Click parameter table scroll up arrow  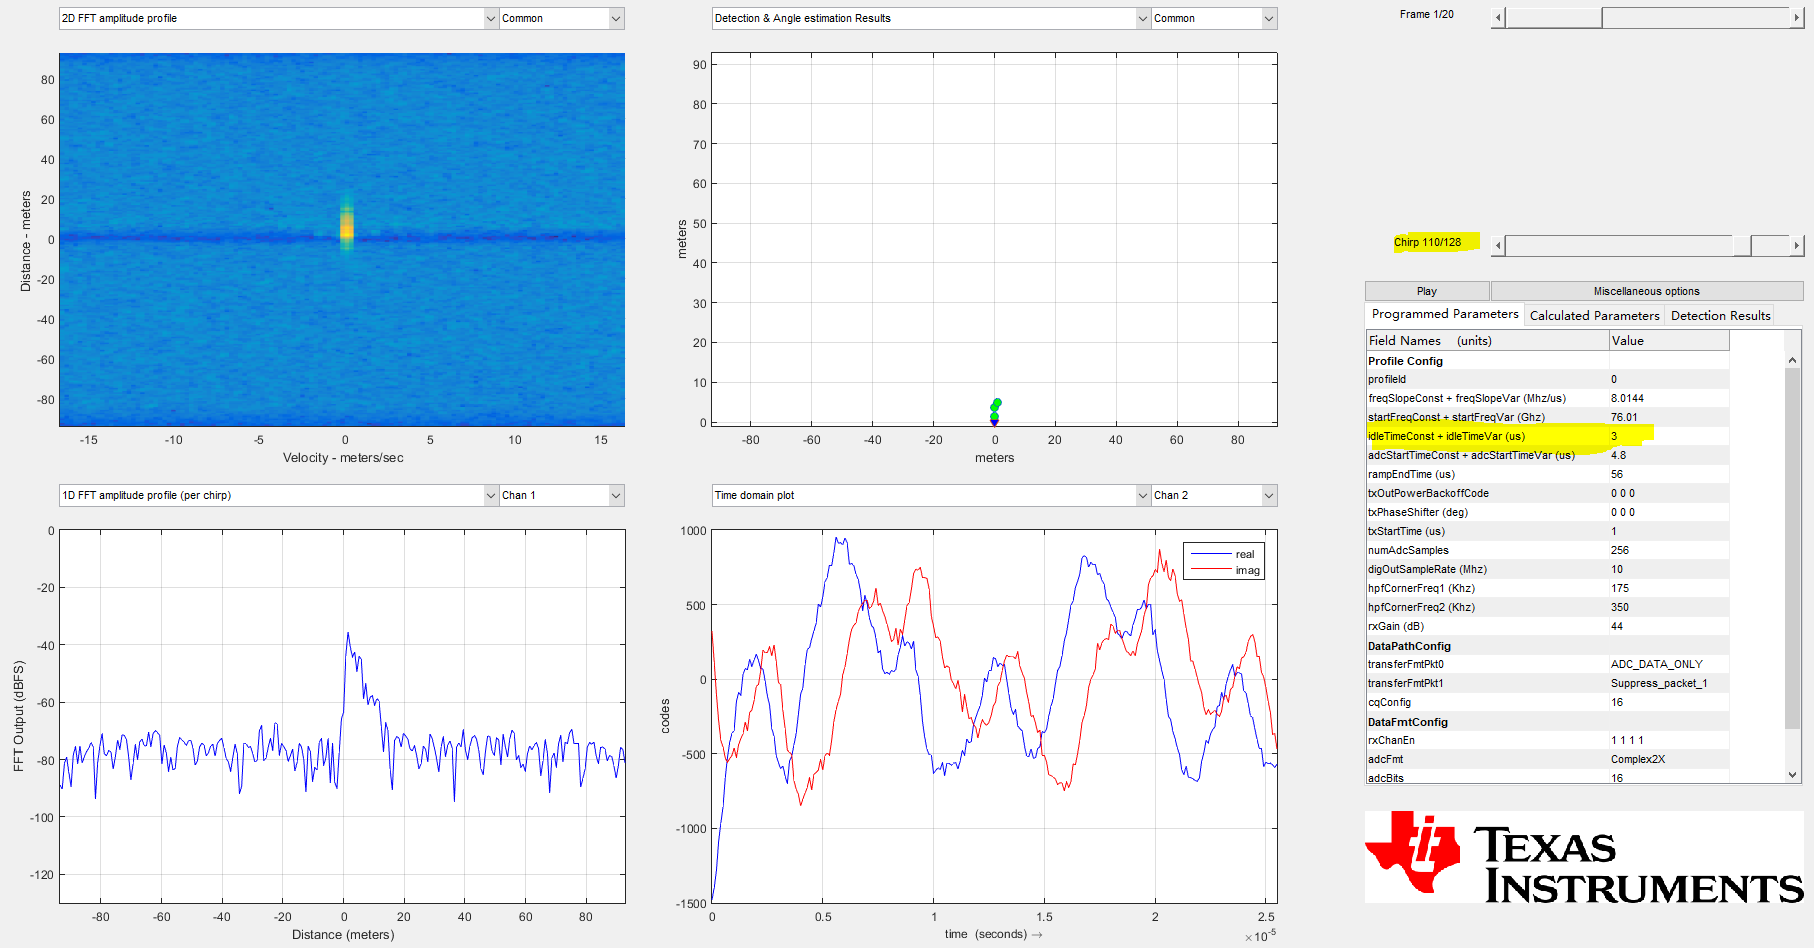[1793, 360]
